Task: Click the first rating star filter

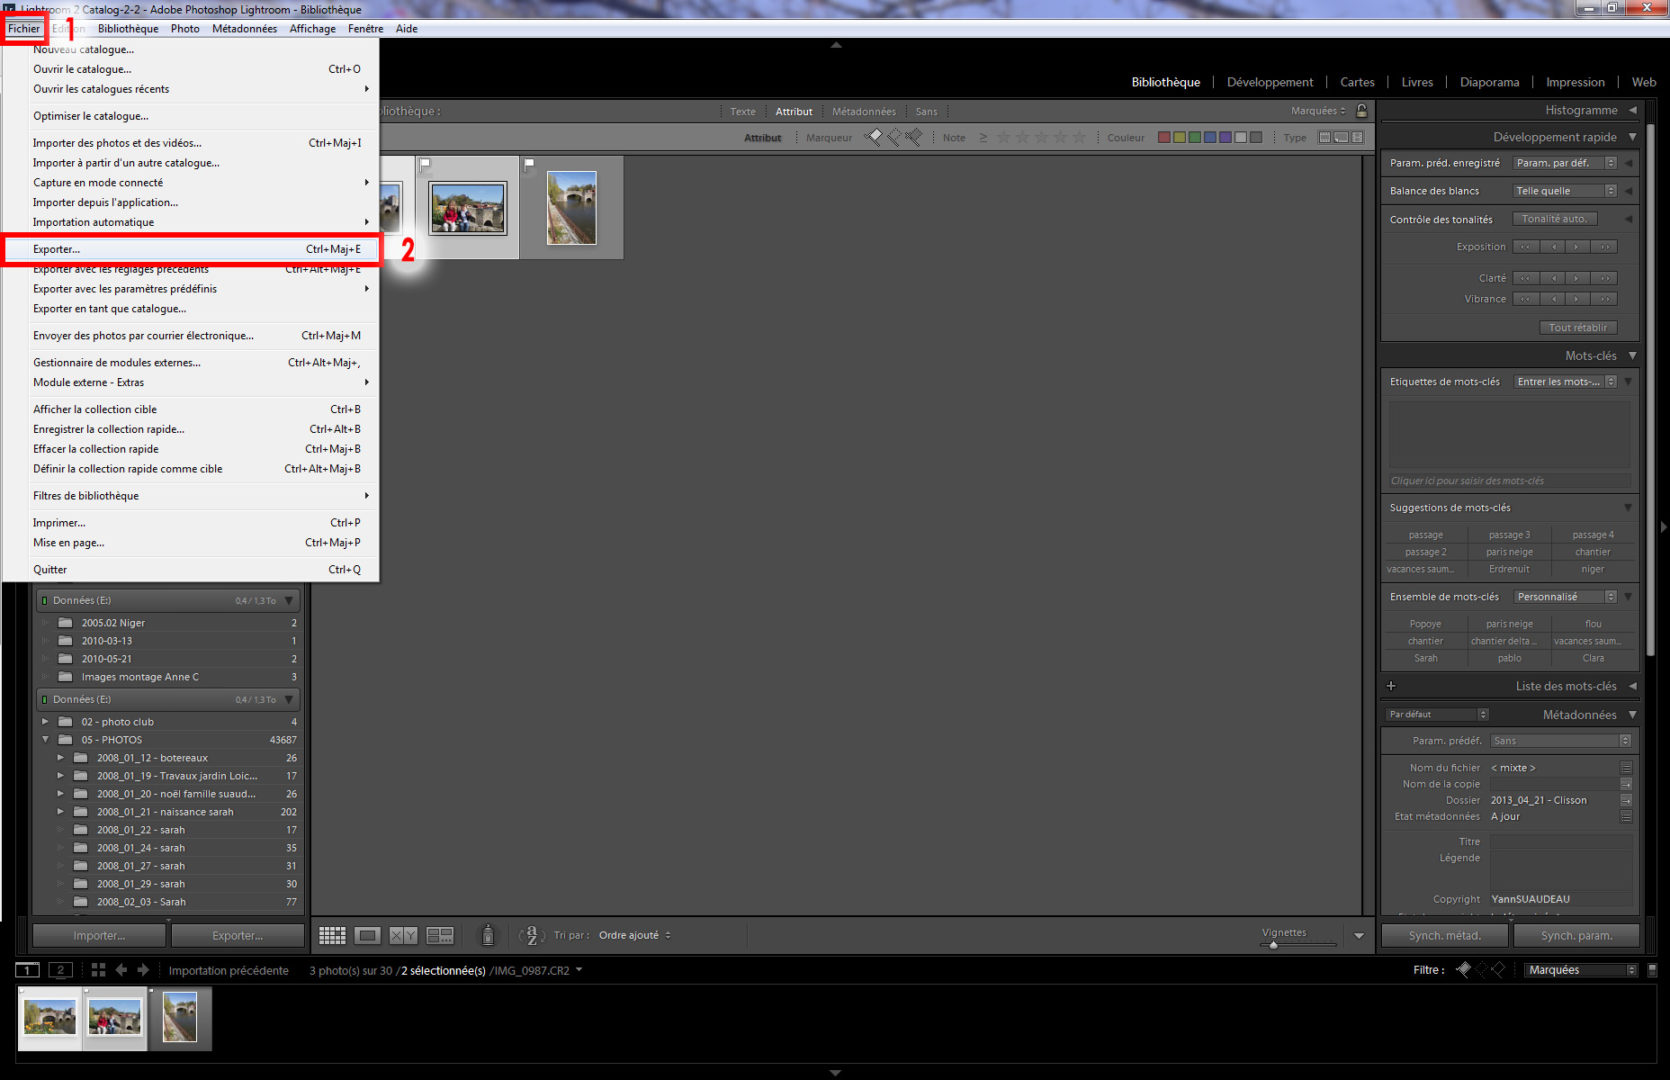Action: tap(1004, 138)
